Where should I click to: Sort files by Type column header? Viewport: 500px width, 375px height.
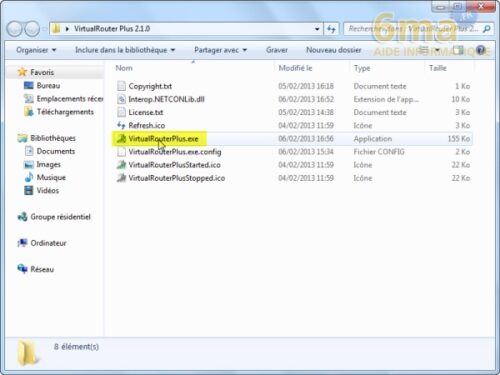coord(362,68)
